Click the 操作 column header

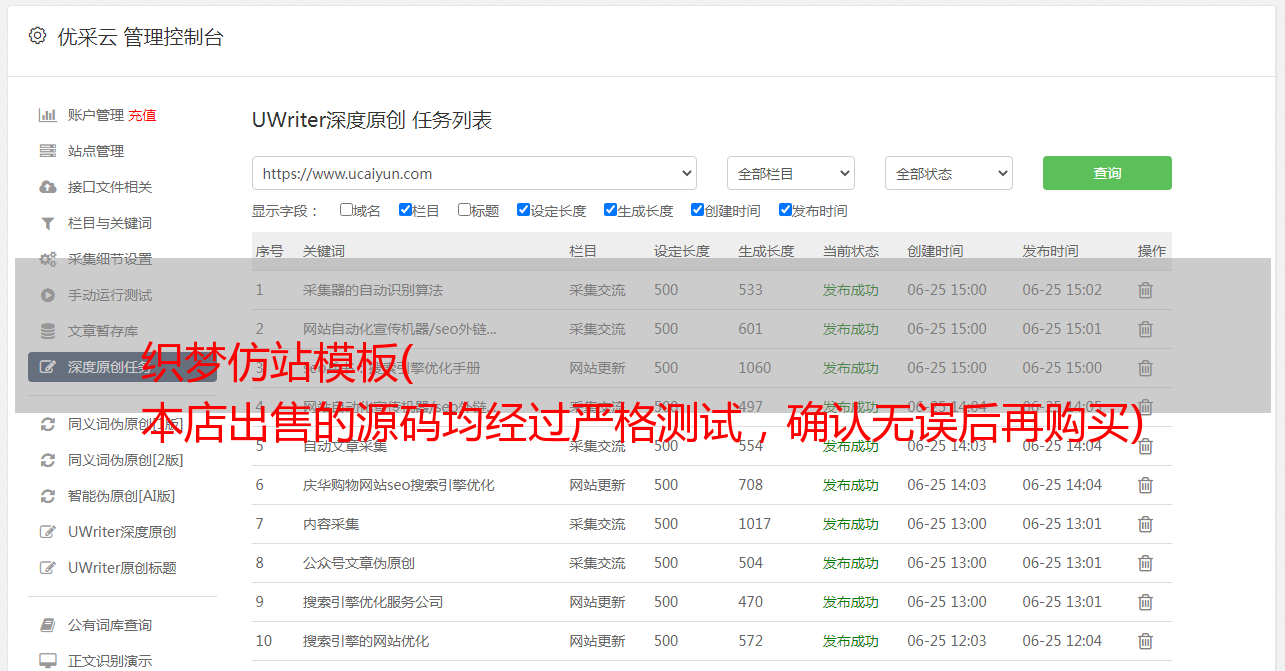(x=1152, y=251)
